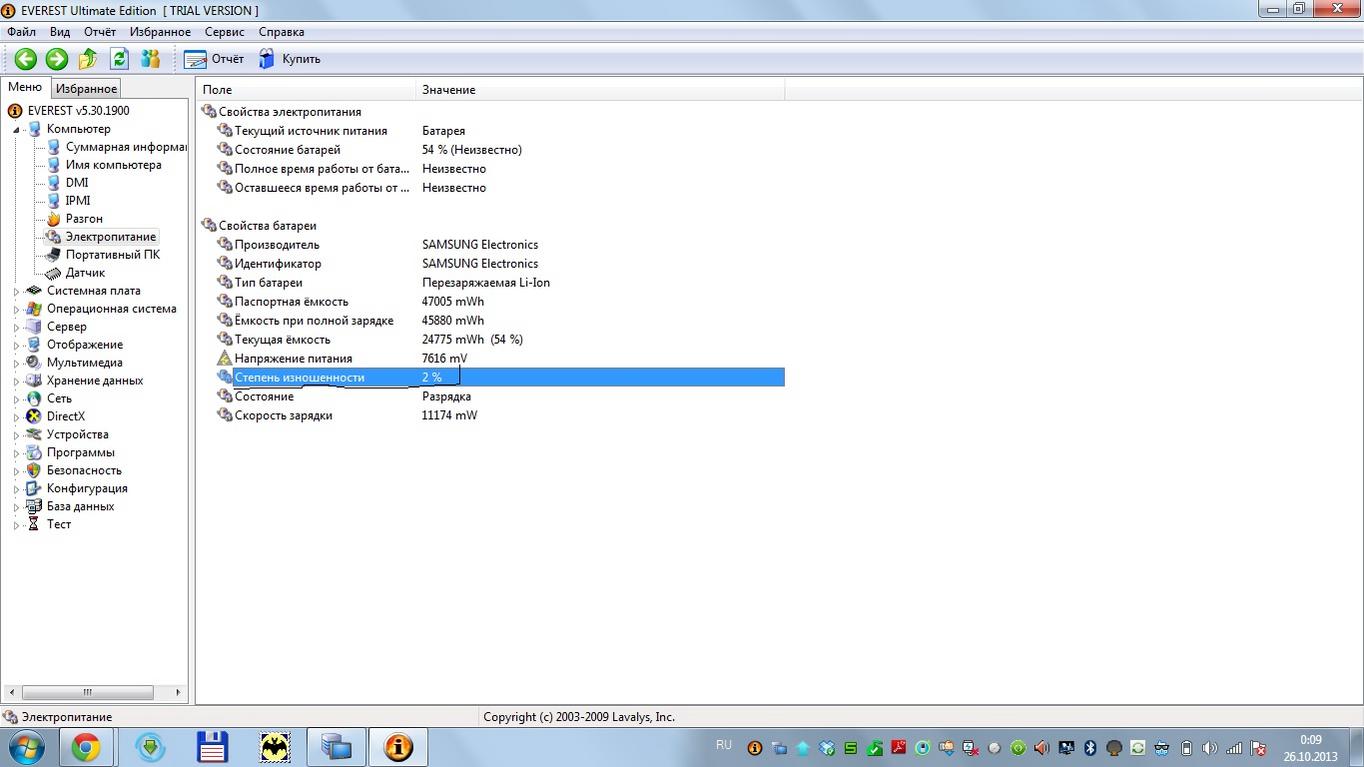Click the users icon in toolbar
The height and width of the screenshot is (767, 1364).
pos(150,59)
